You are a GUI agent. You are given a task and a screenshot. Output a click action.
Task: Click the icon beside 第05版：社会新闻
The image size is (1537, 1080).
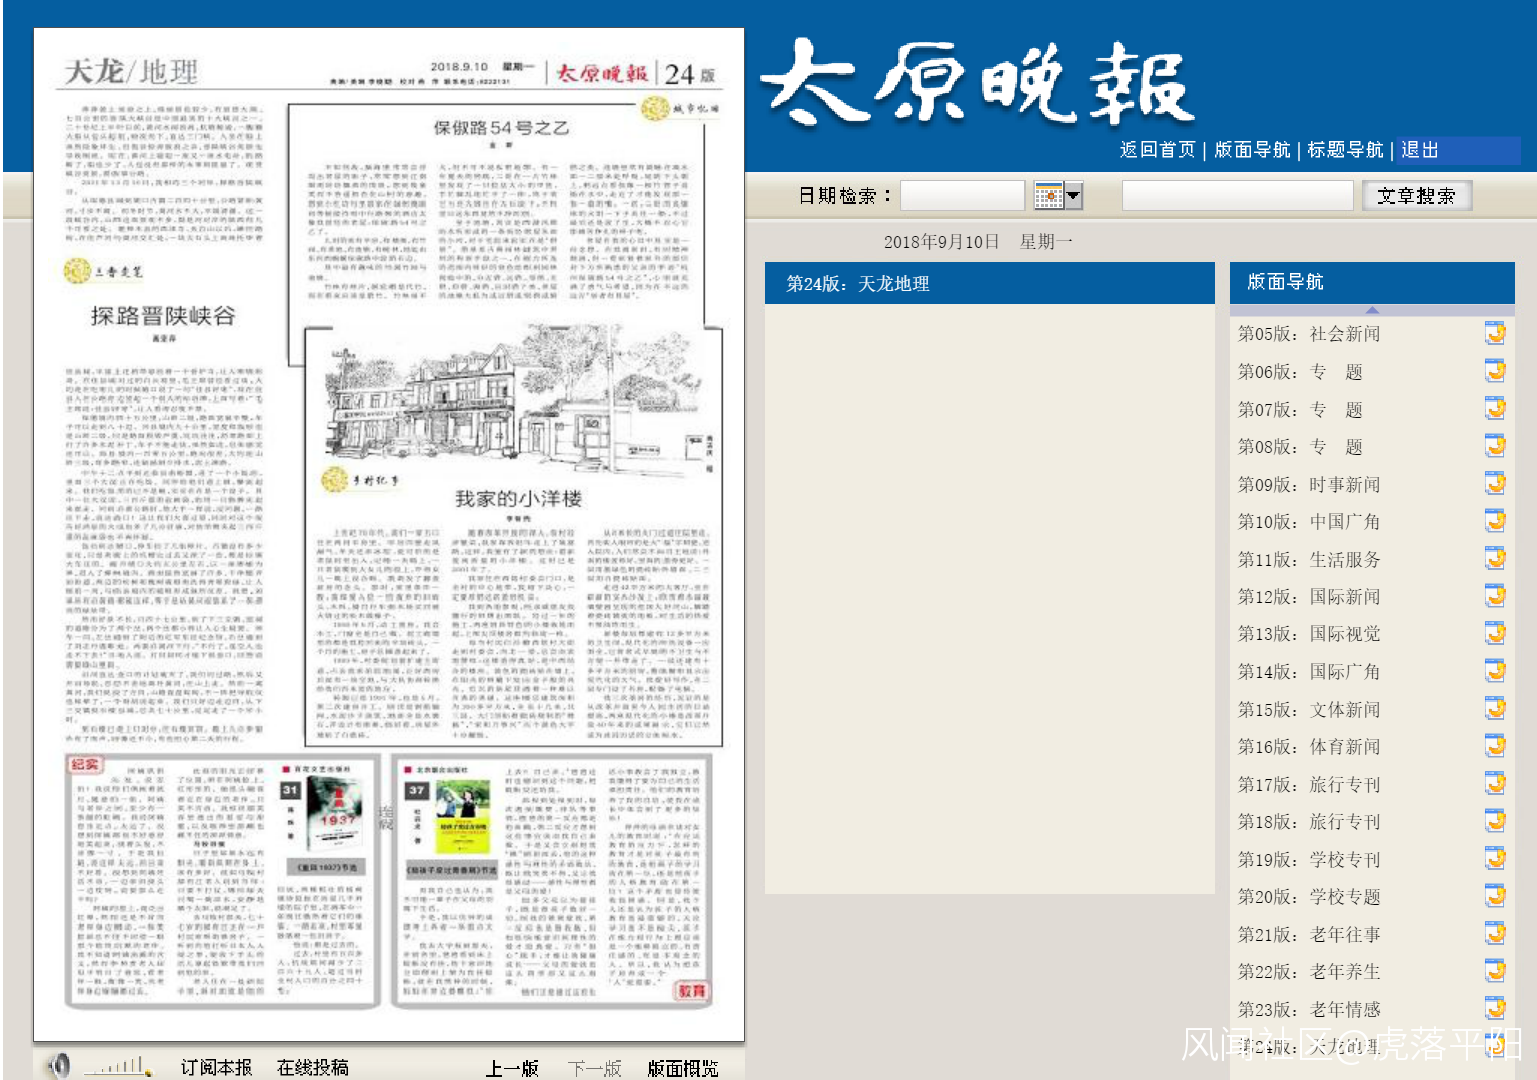tap(1495, 333)
